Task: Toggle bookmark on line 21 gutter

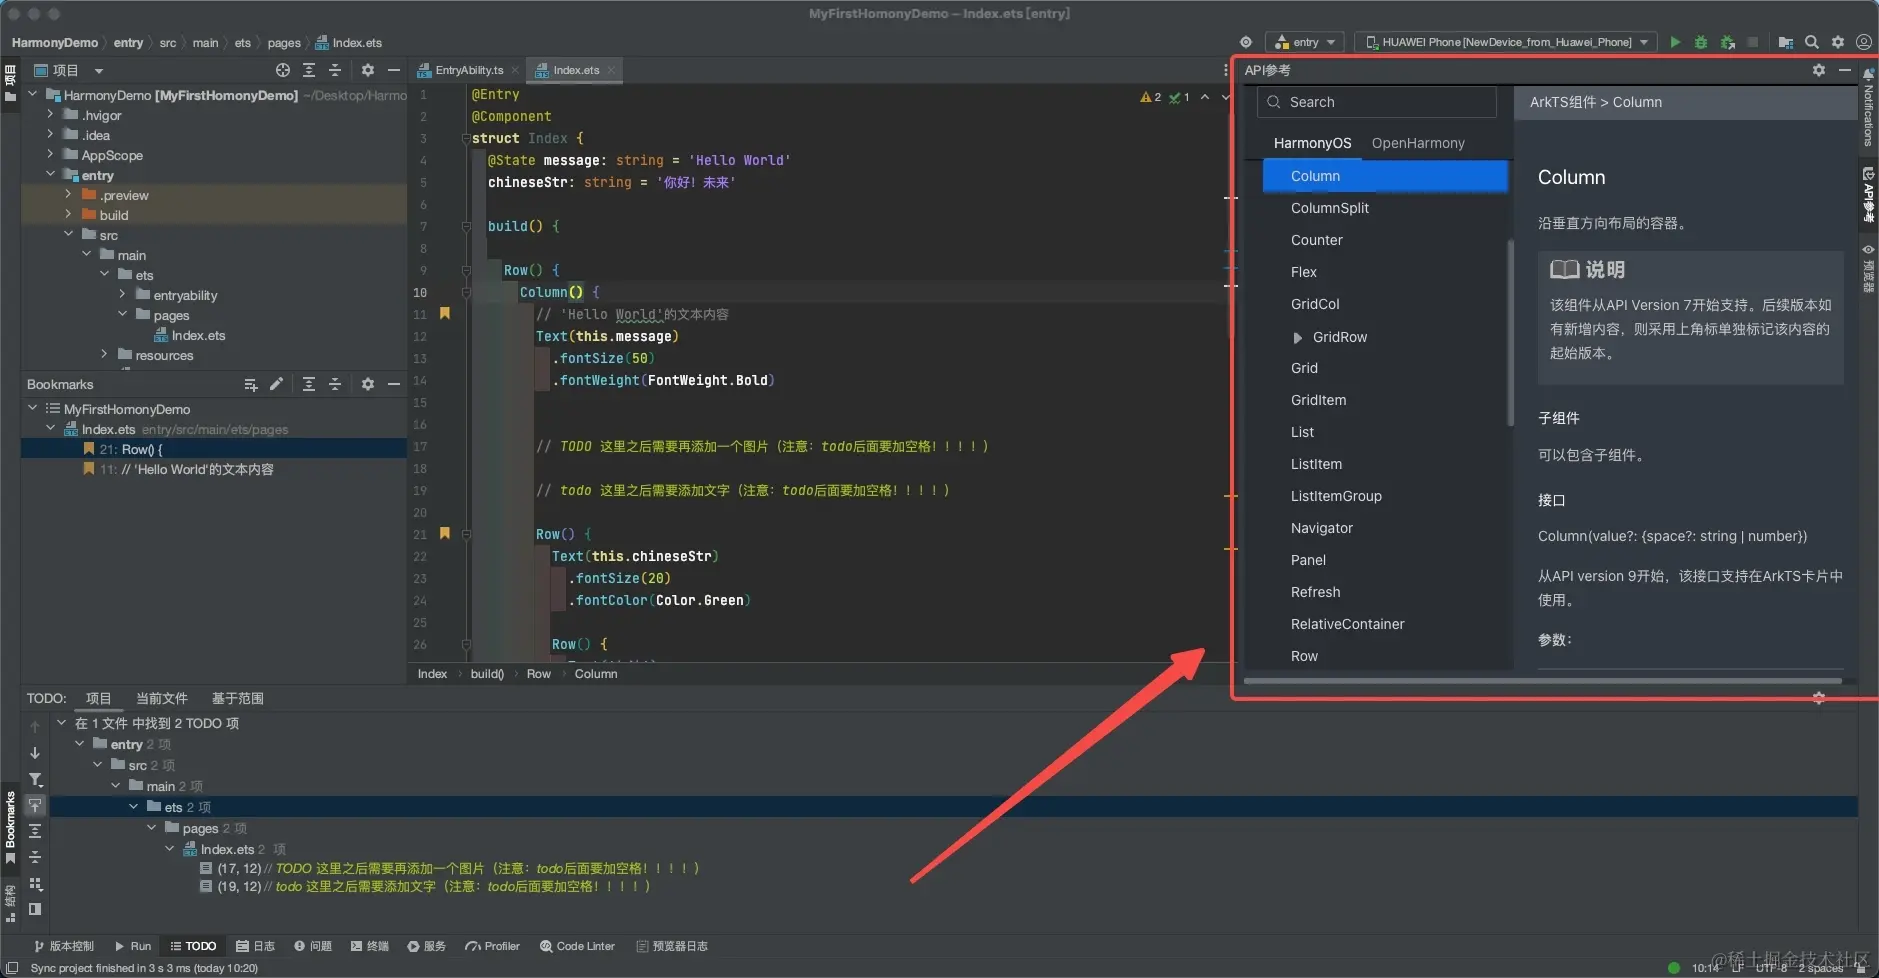Action: (x=445, y=534)
